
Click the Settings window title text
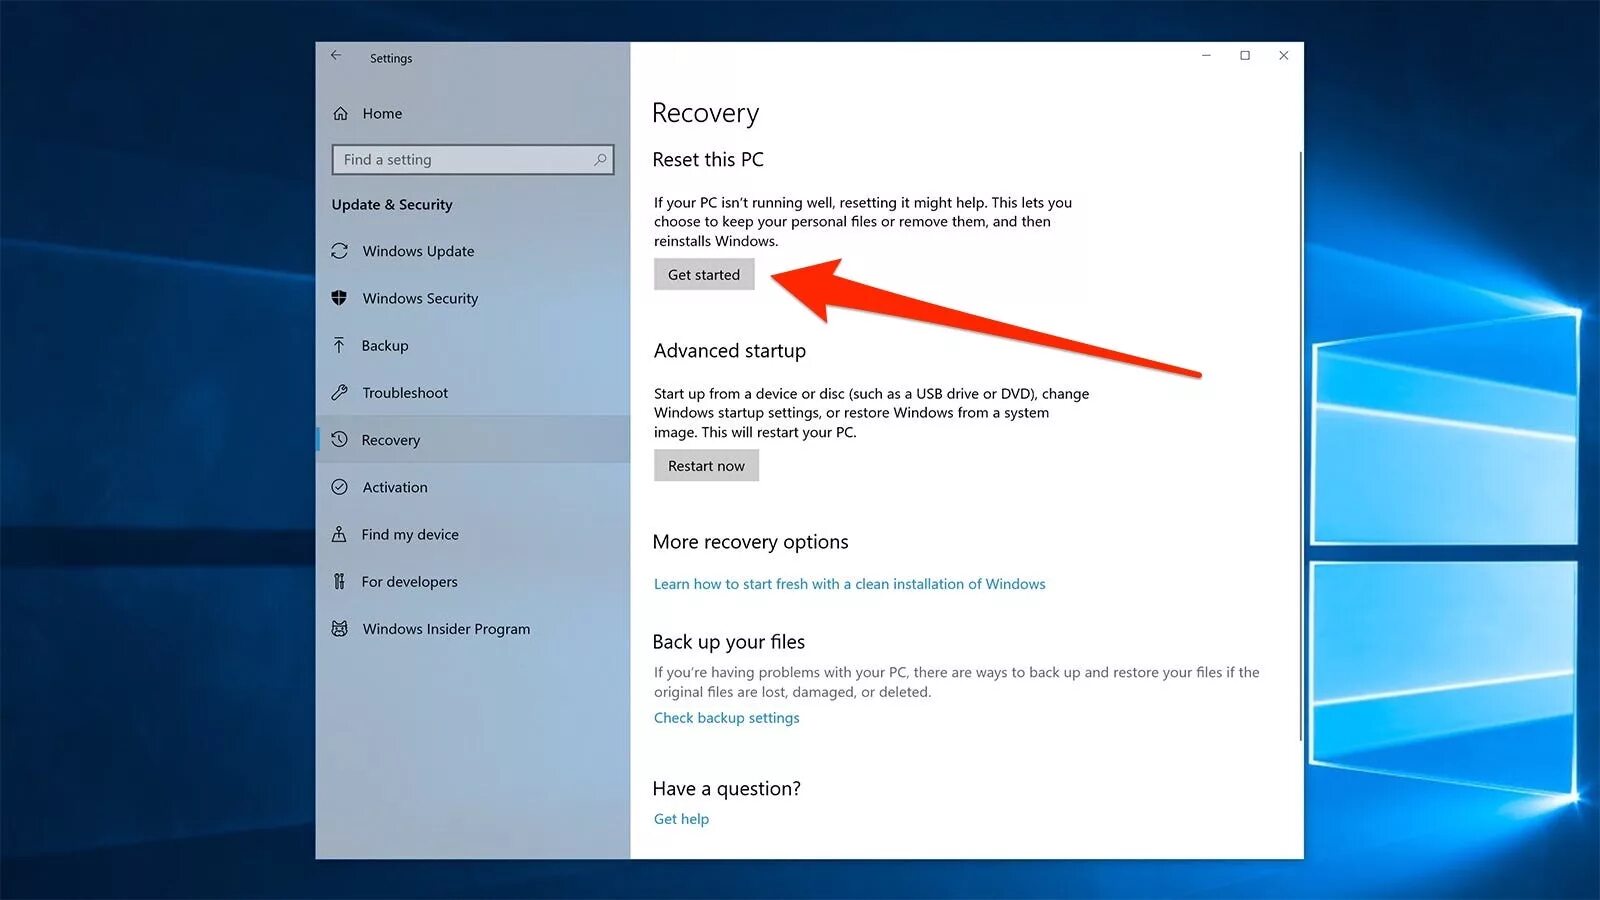tap(391, 58)
